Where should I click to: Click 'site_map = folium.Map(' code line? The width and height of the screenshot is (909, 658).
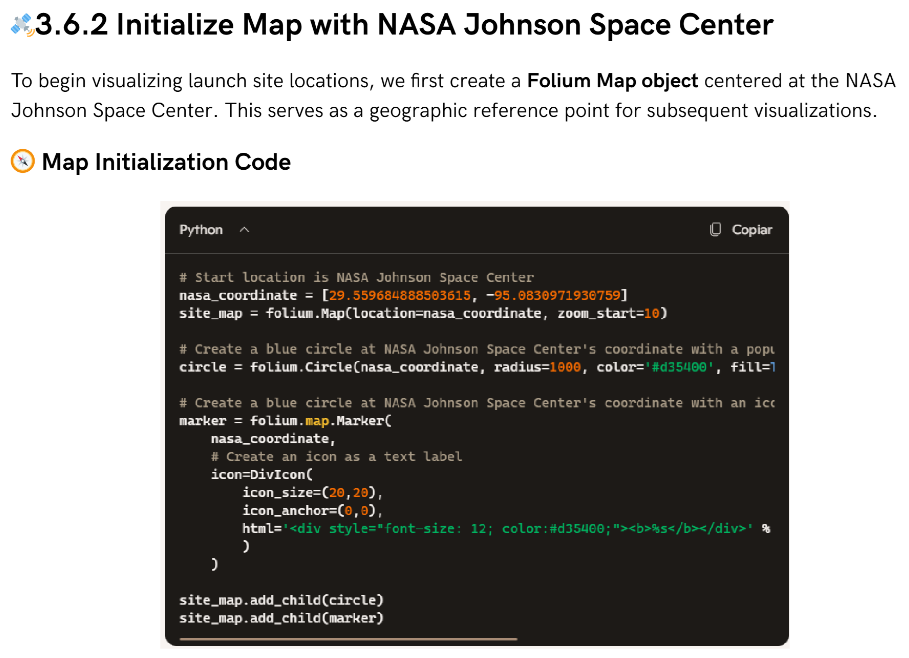[x=423, y=313]
